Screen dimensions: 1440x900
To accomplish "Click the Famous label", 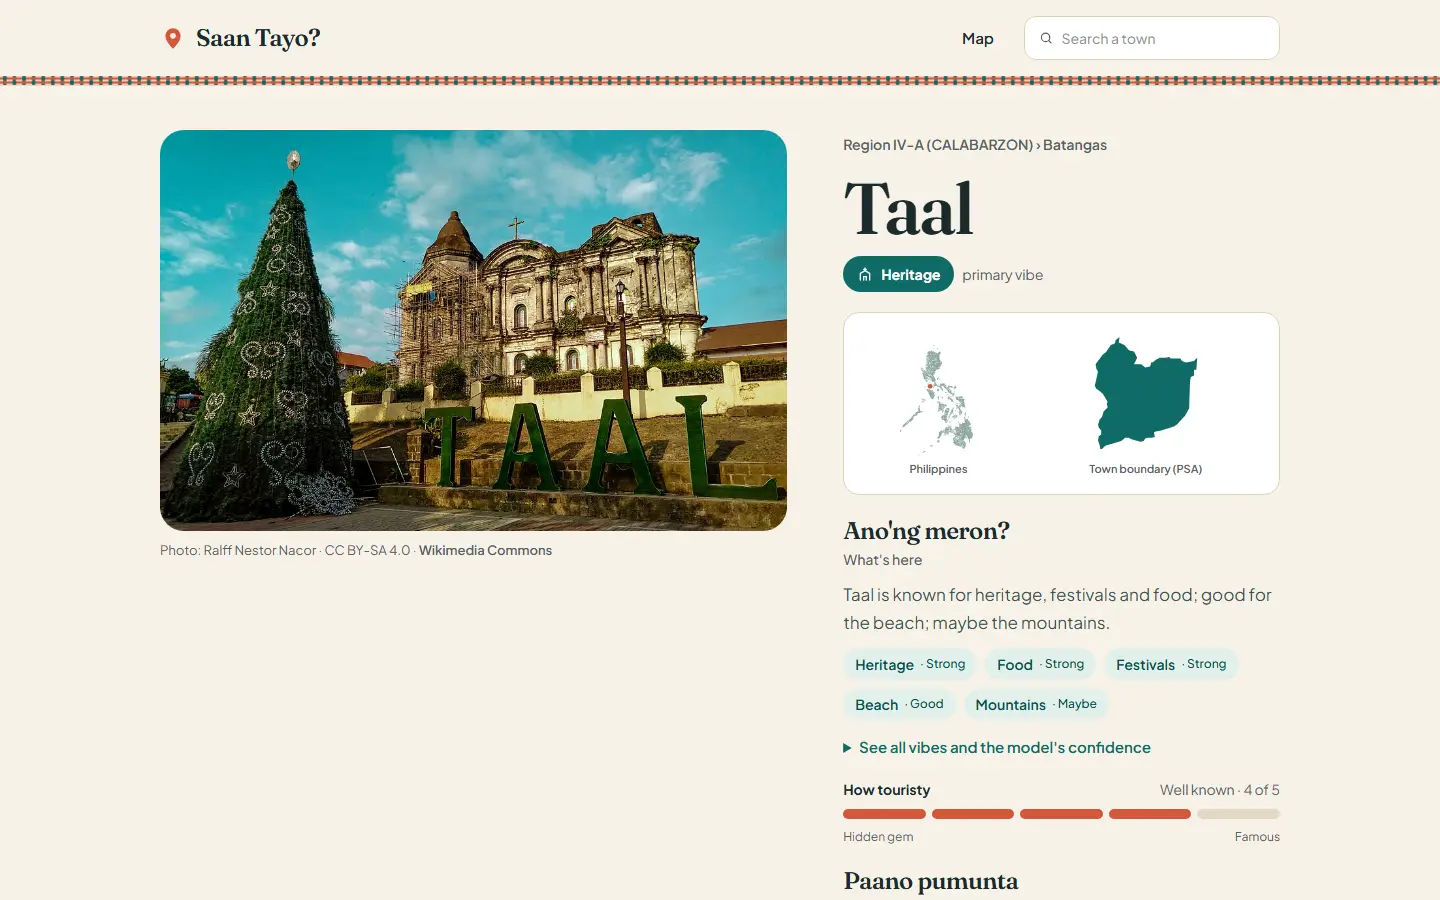I will click(x=1257, y=837).
